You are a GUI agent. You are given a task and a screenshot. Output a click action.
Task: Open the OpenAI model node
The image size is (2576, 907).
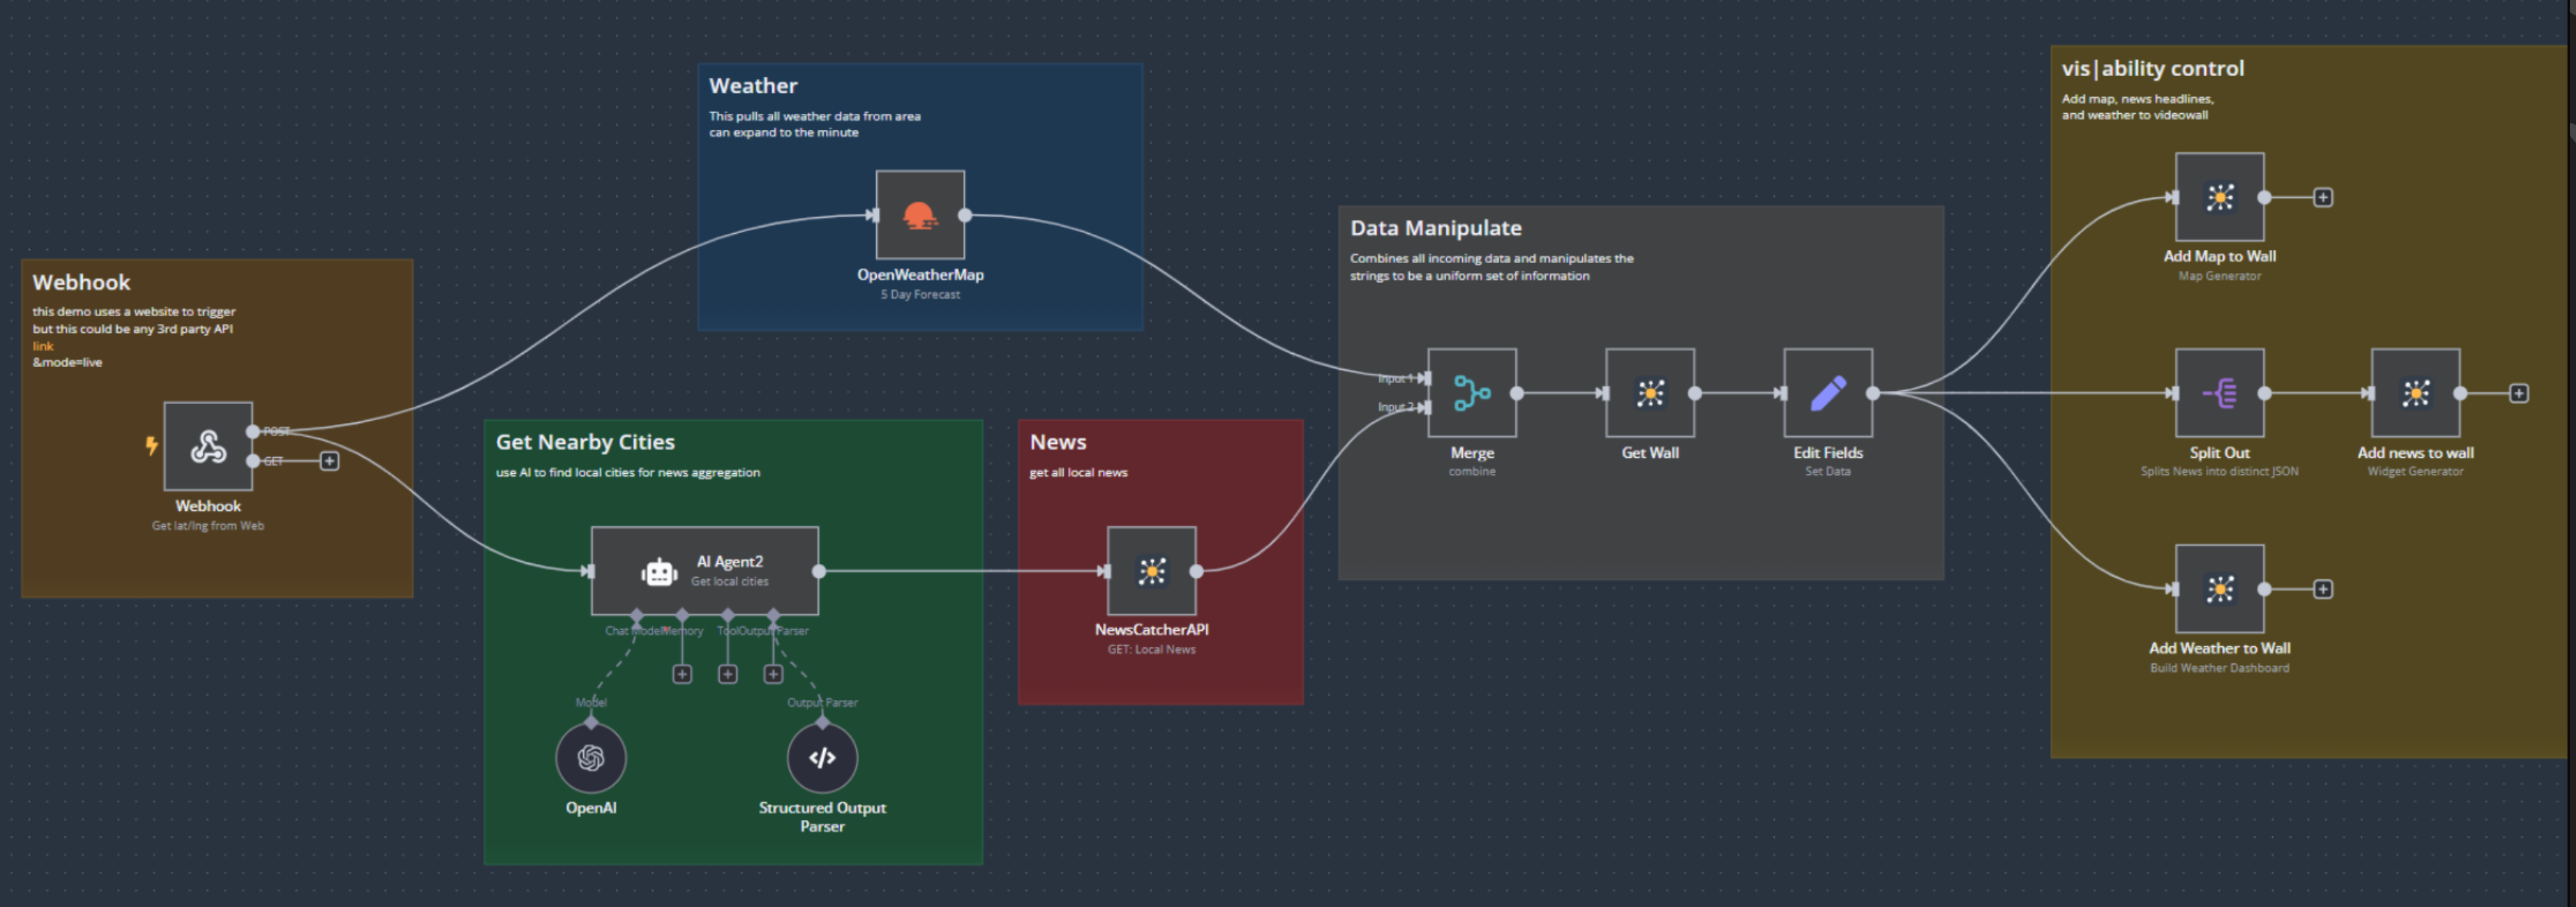pos(591,758)
